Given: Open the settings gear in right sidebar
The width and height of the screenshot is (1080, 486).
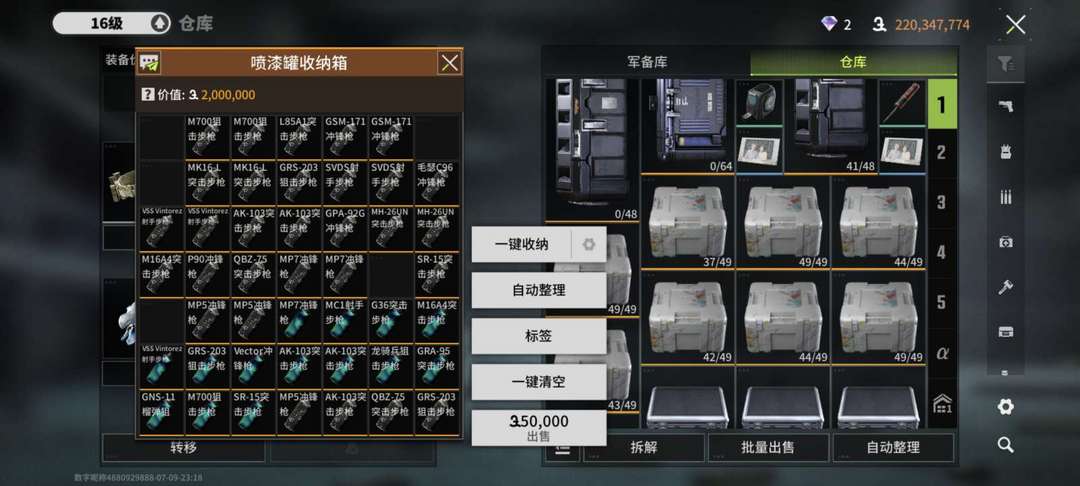Looking at the screenshot, I should click(1006, 407).
